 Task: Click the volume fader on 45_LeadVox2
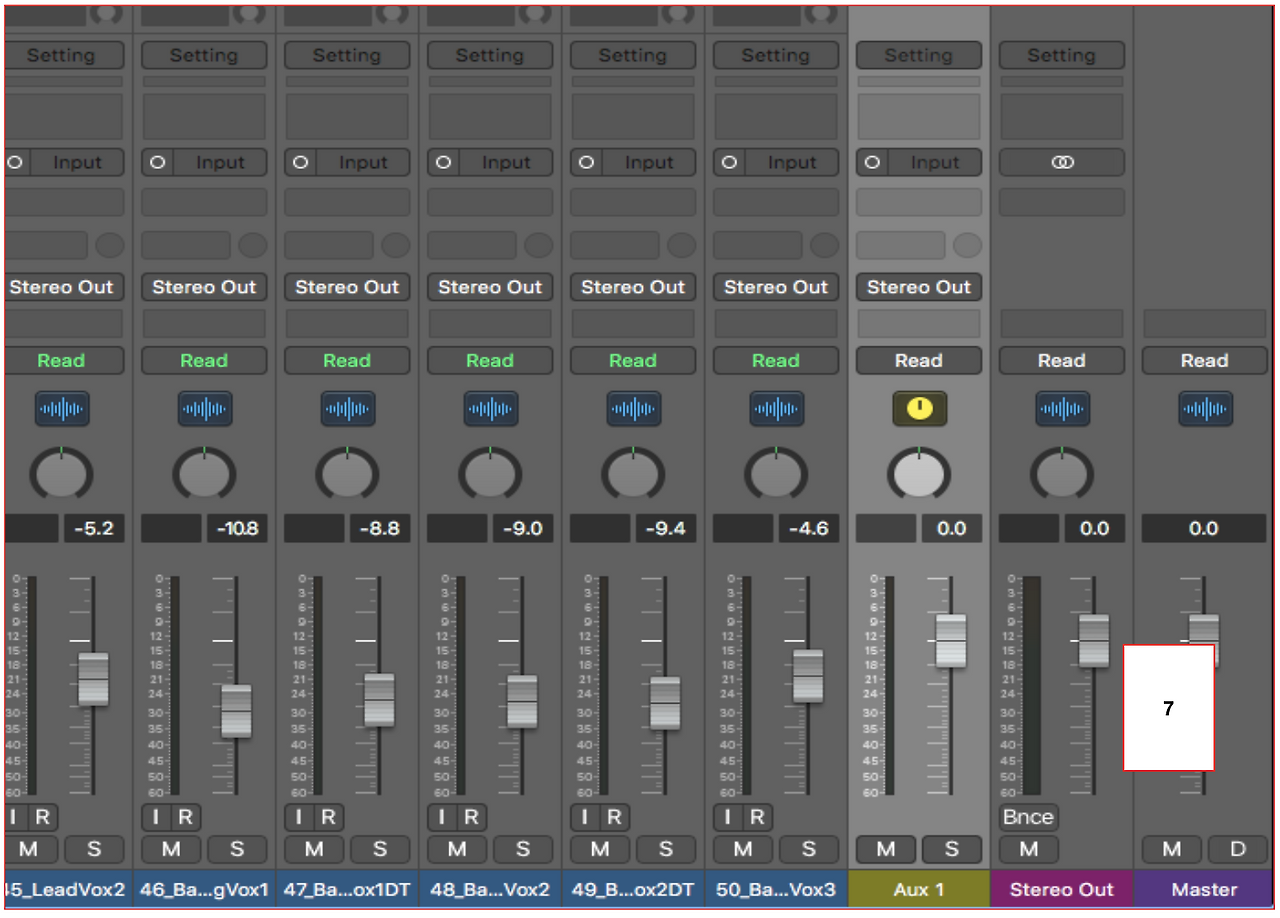pos(93,679)
